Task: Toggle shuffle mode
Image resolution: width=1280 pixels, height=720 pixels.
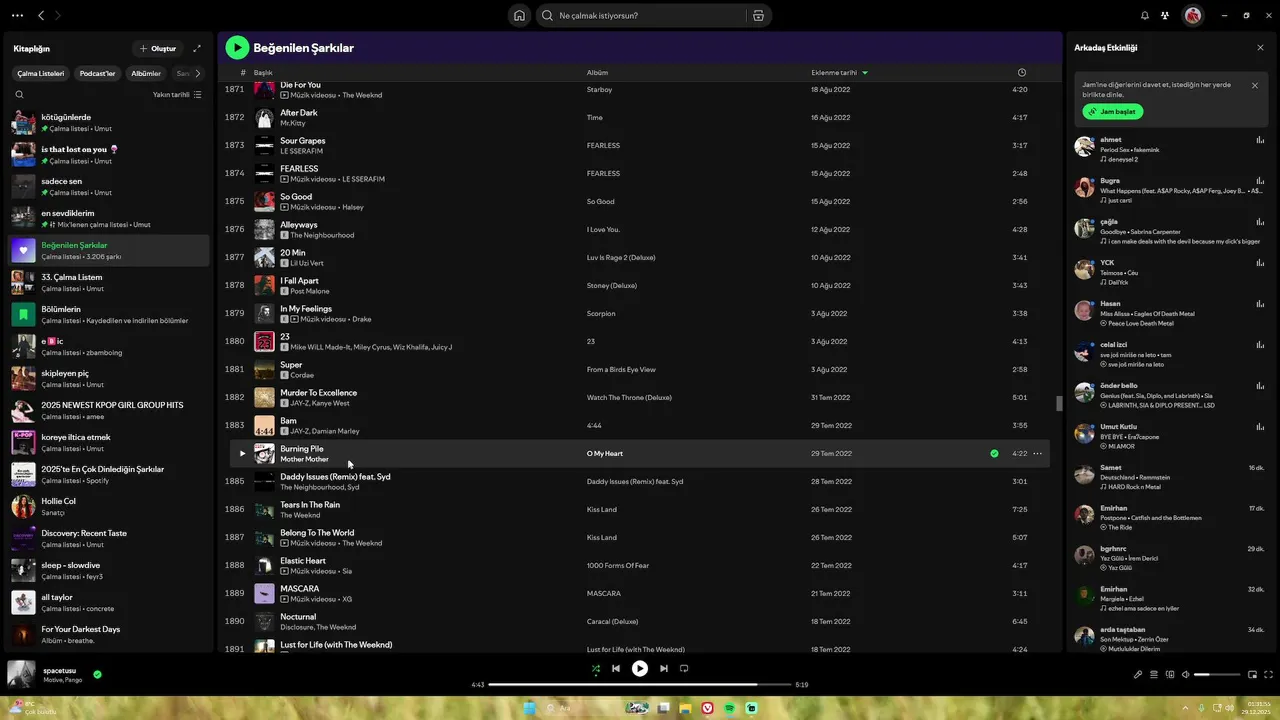Action: coord(595,668)
